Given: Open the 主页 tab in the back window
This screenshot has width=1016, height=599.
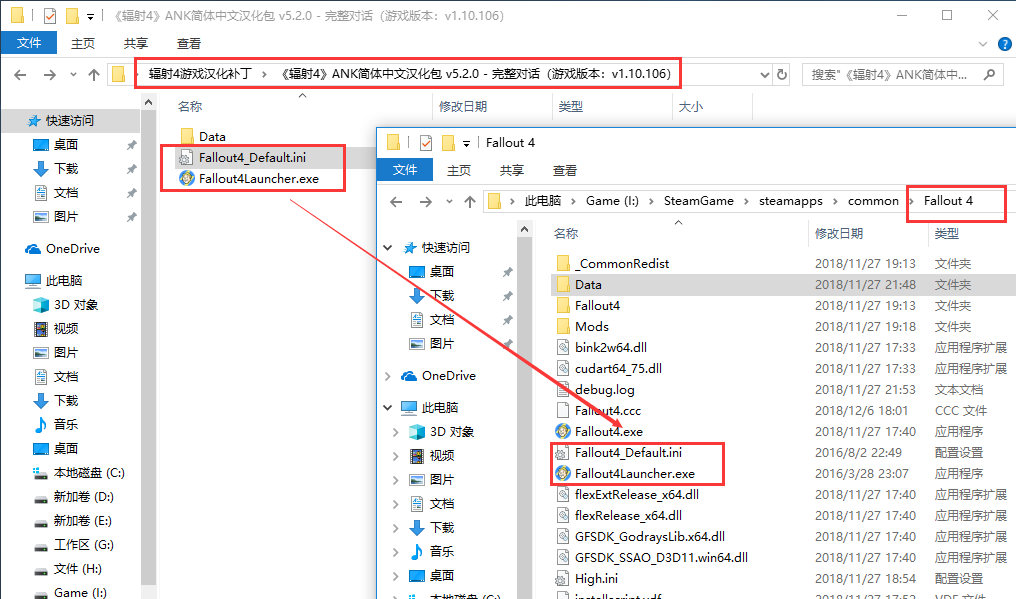Looking at the screenshot, I should click(83, 43).
